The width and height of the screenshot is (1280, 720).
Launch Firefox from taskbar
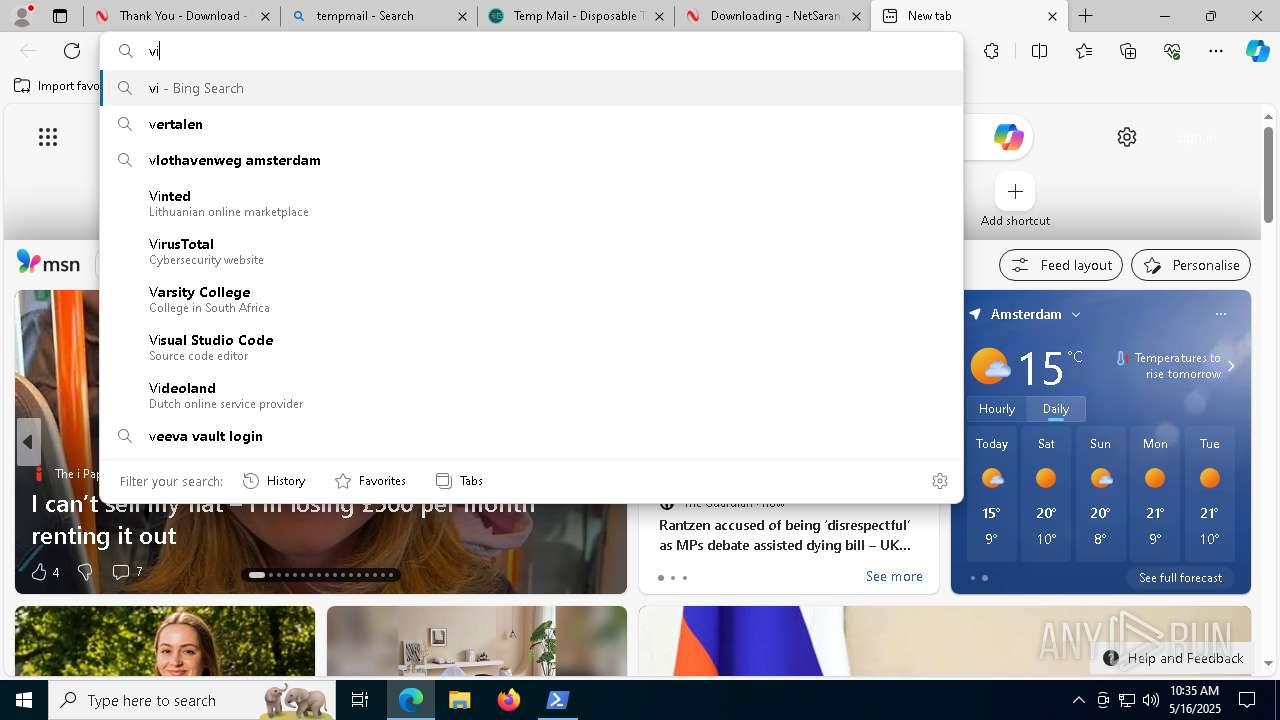[509, 700]
